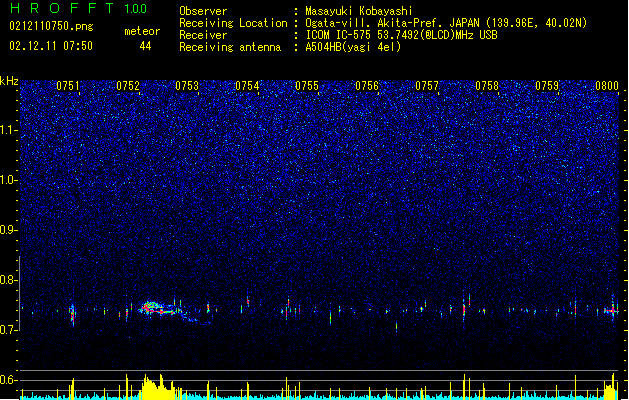Click the 0.7 kHz axis label
Viewport: 629px width, 400px height.
pyautogui.click(x=9, y=330)
